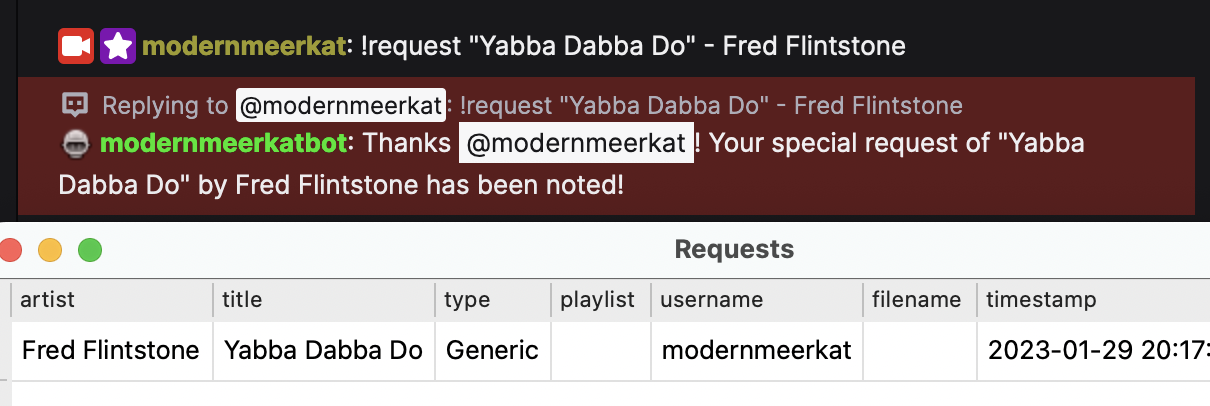Viewport: 1210px width, 406px height.
Task: Select the Generic type cell
Action: point(492,351)
